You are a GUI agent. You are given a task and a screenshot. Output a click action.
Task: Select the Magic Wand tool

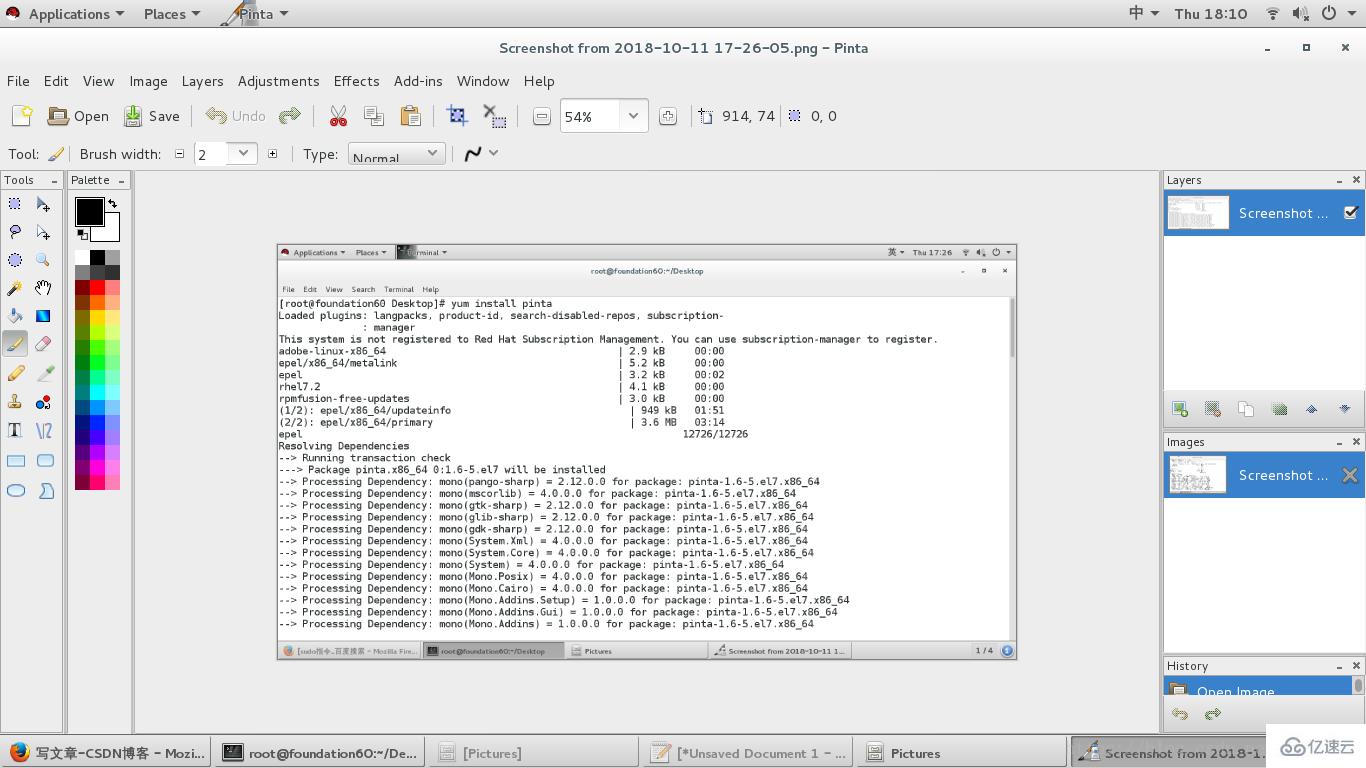pos(15,288)
